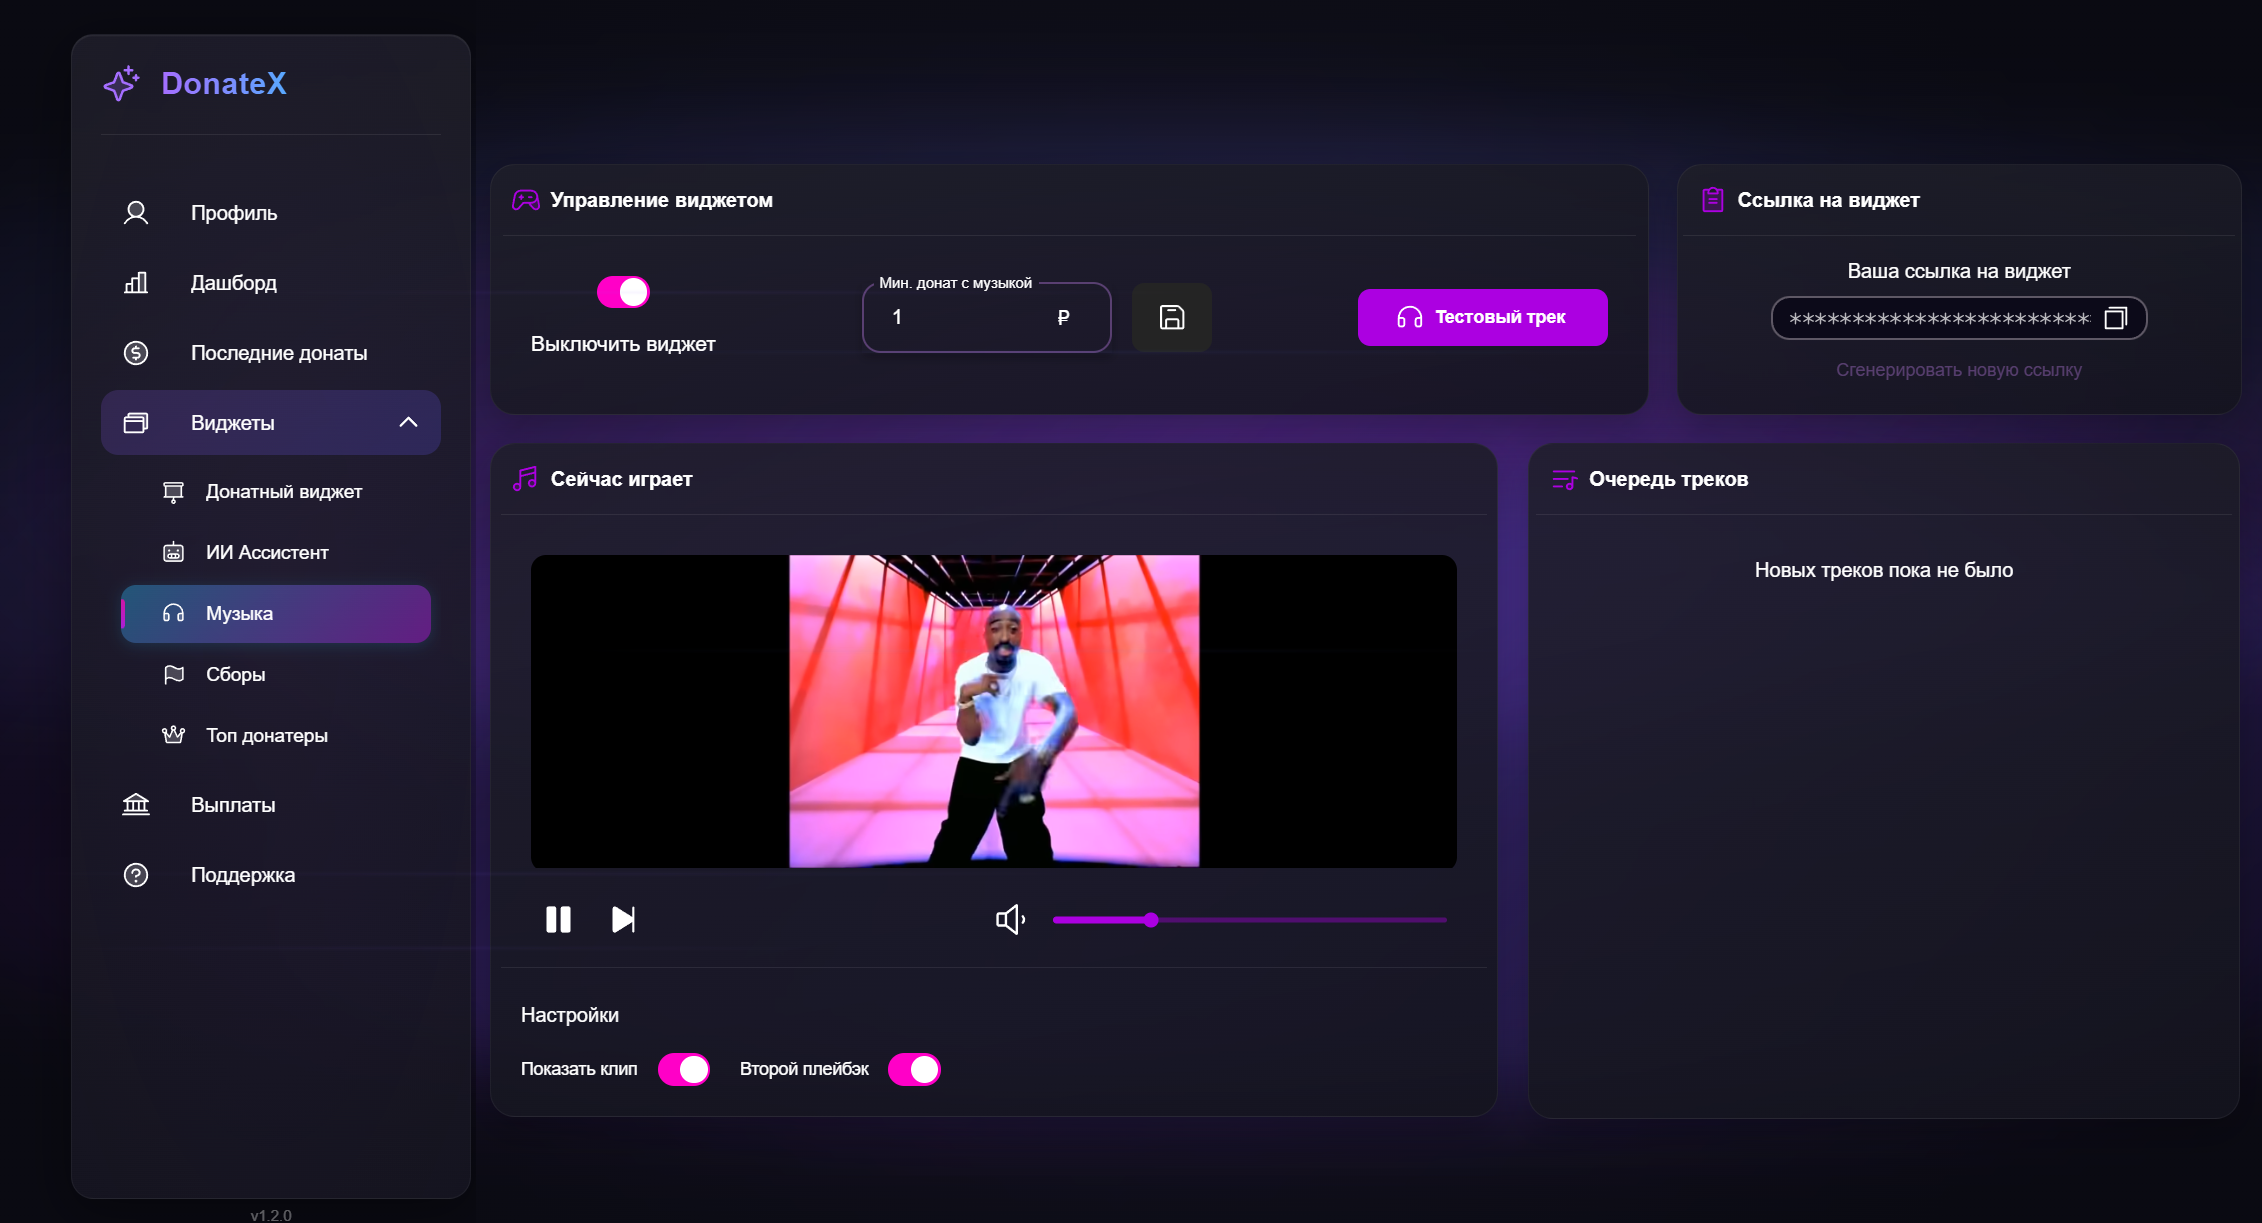The image size is (2262, 1223).
Task: Open the Сборы page
Action: pyautogui.click(x=276, y=675)
